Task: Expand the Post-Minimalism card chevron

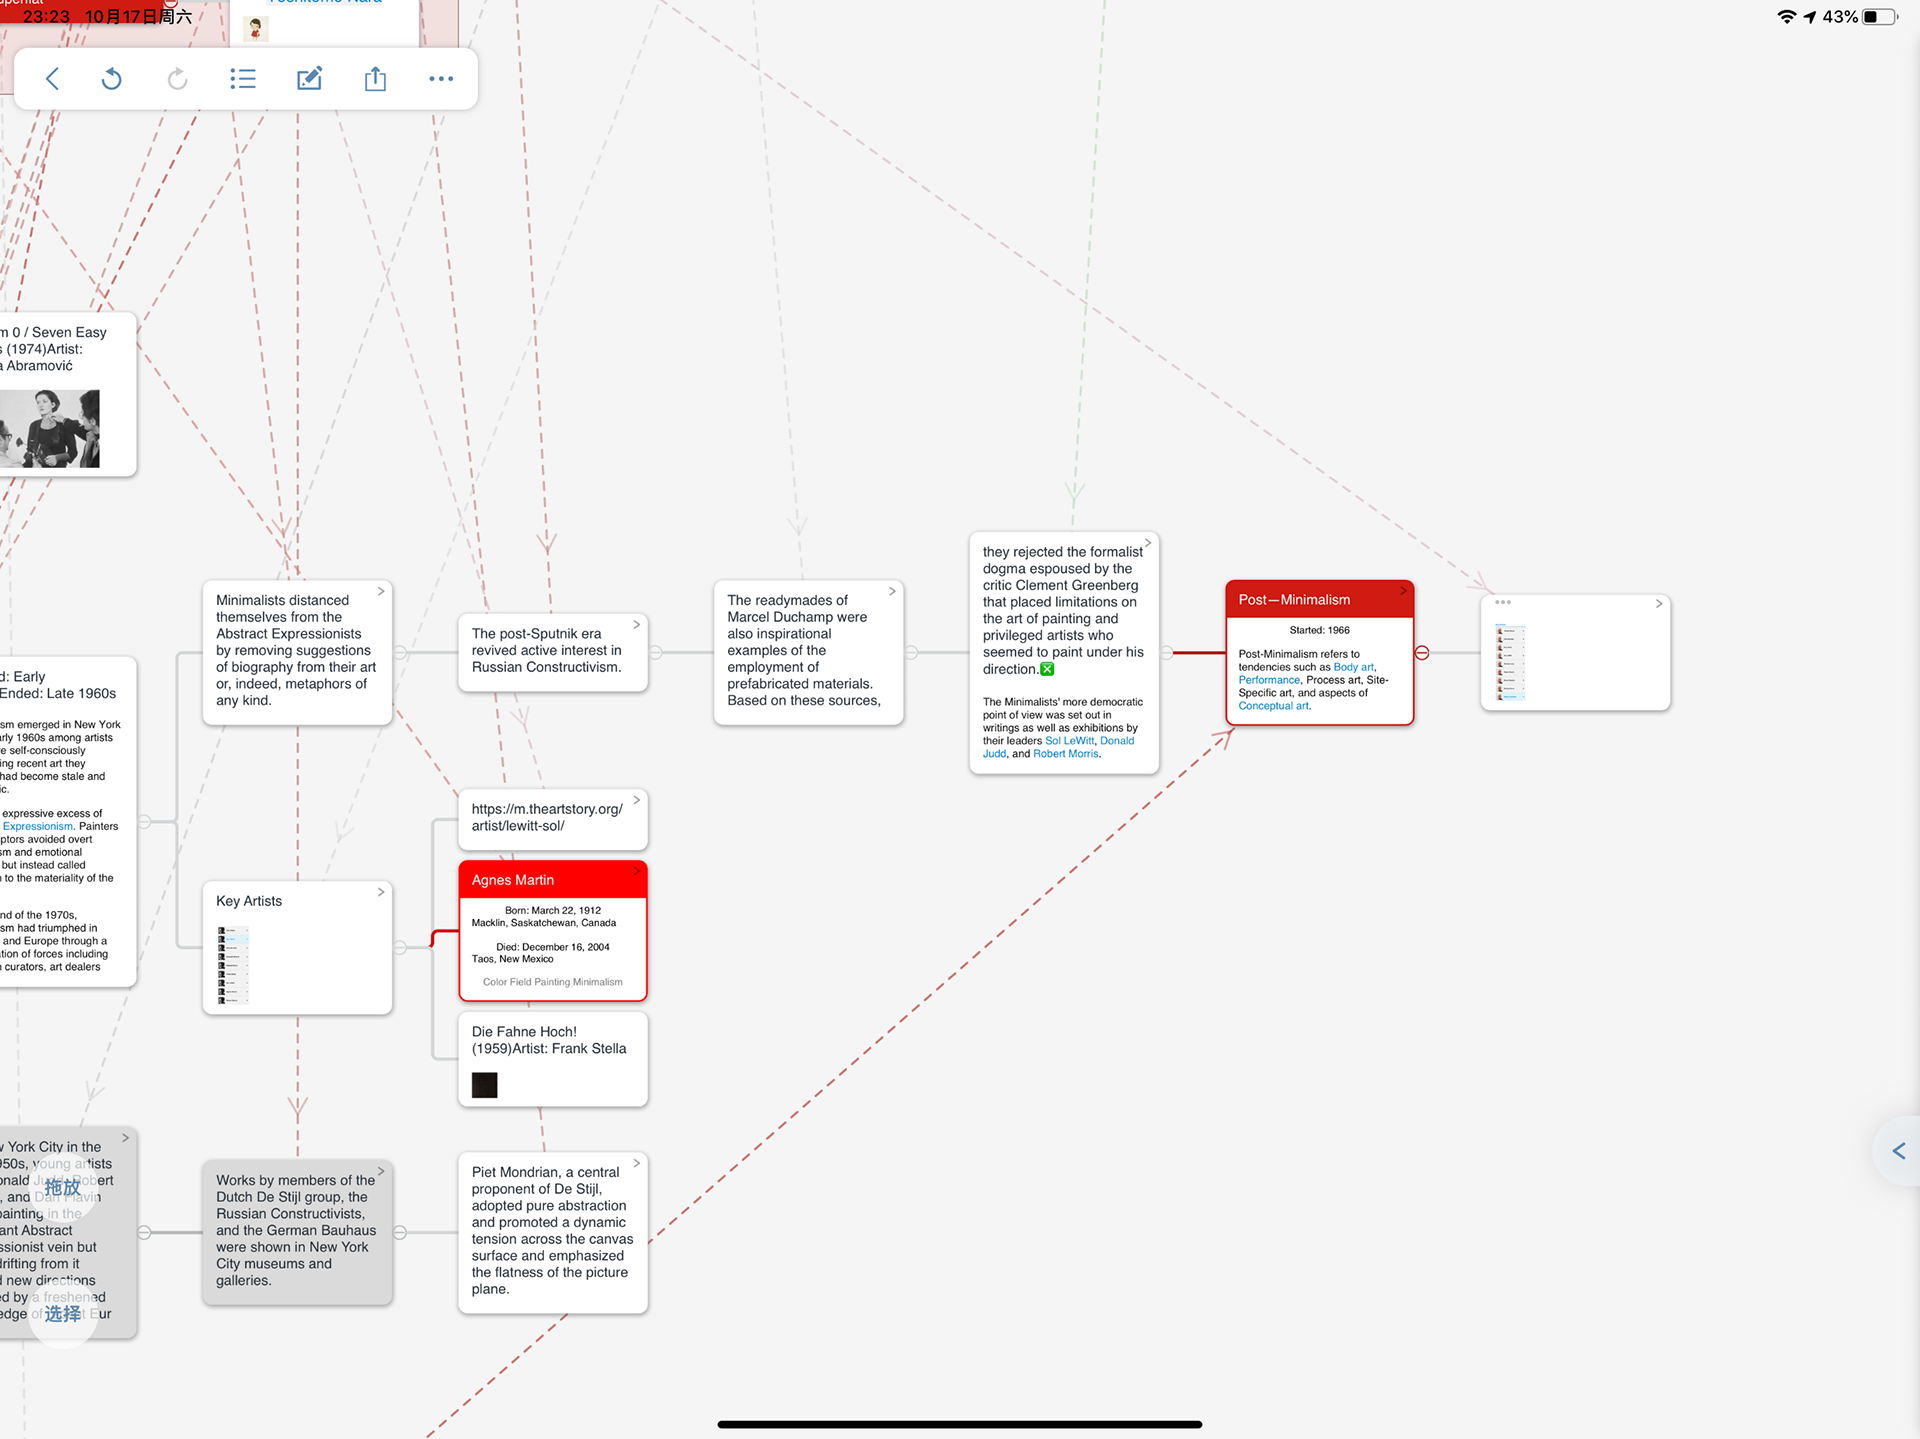Action: (1403, 591)
